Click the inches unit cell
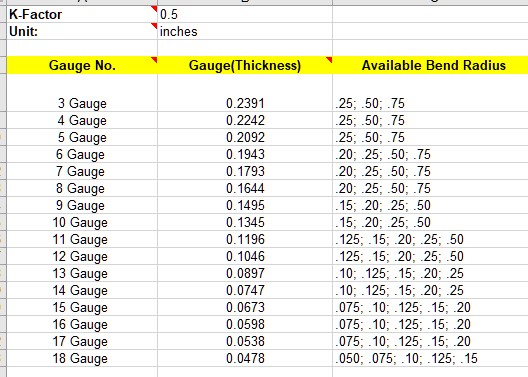The width and height of the screenshot is (528, 377). pyautogui.click(x=245, y=31)
